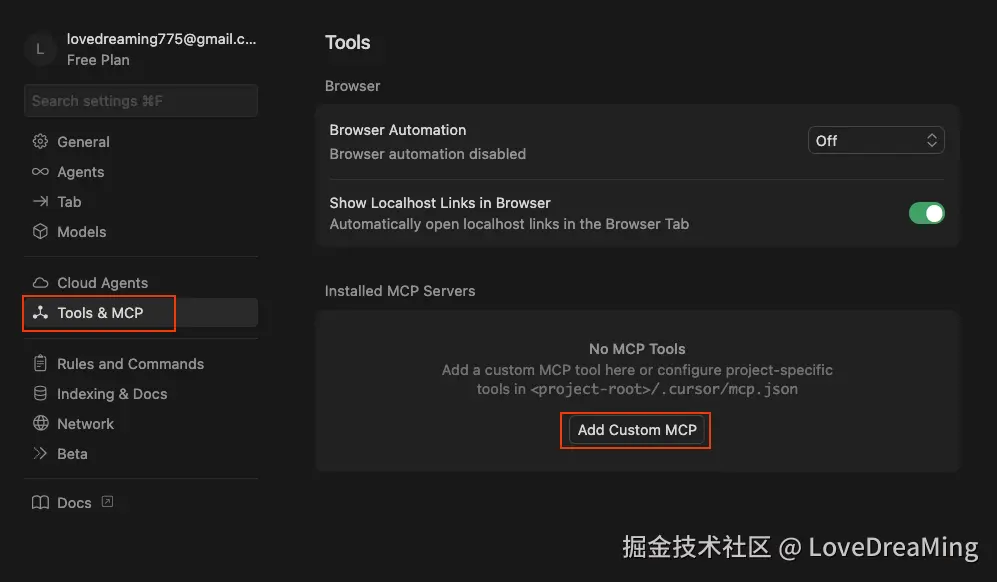This screenshot has width=997, height=582.
Task: Click the Docs book icon
Action: pyautogui.click(x=40, y=503)
